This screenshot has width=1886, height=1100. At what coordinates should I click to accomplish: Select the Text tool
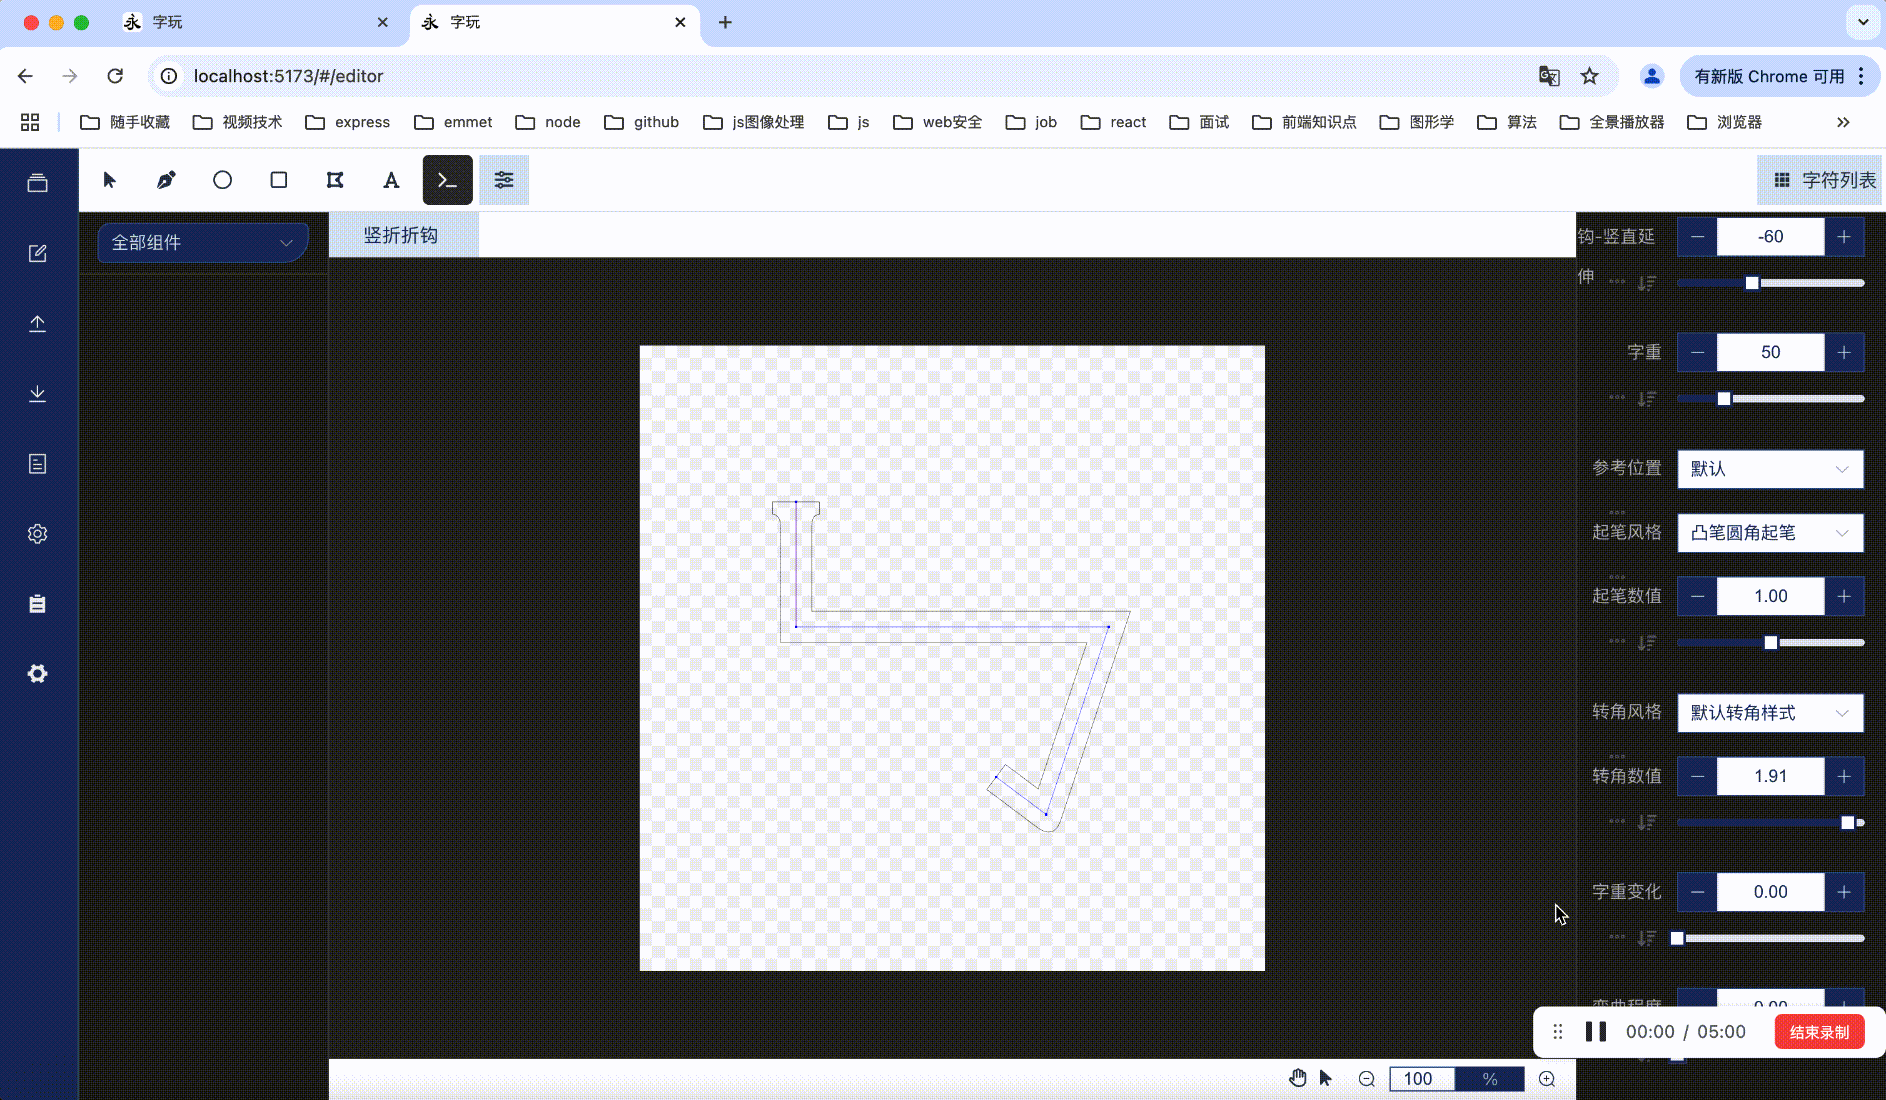(390, 180)
